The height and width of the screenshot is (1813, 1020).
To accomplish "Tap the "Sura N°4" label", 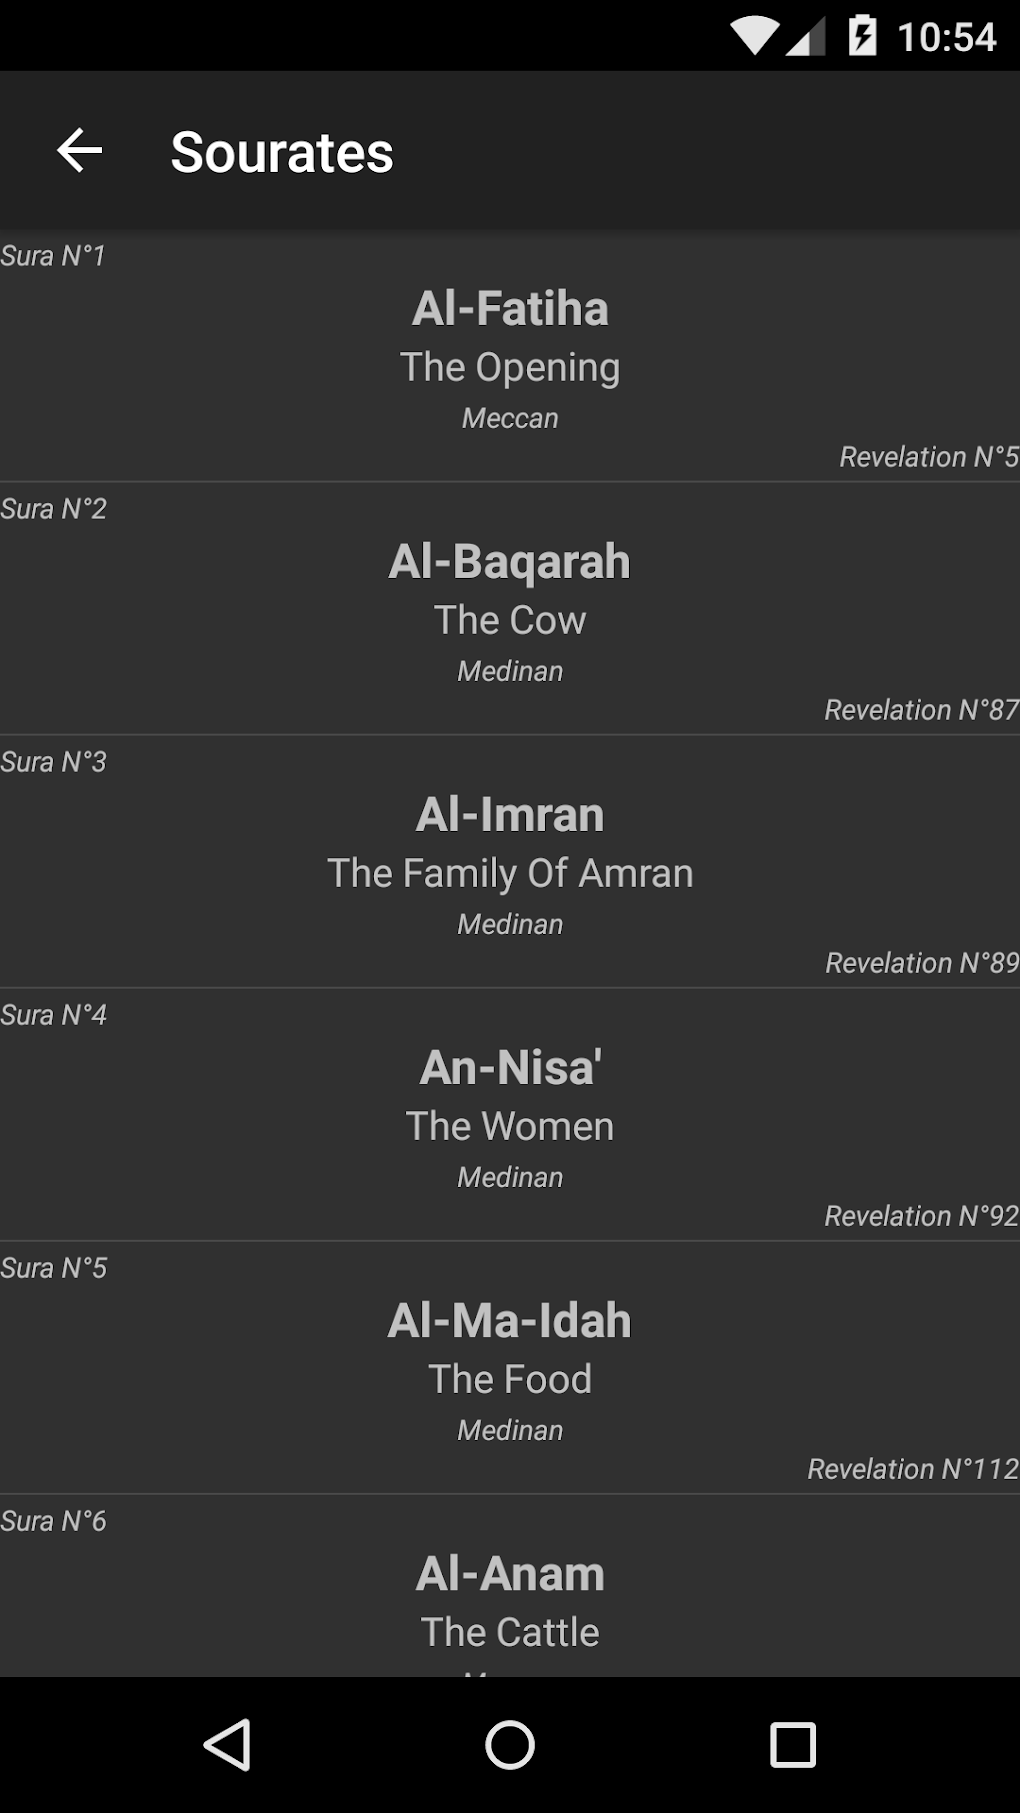I will click(x=54, y=1015).
